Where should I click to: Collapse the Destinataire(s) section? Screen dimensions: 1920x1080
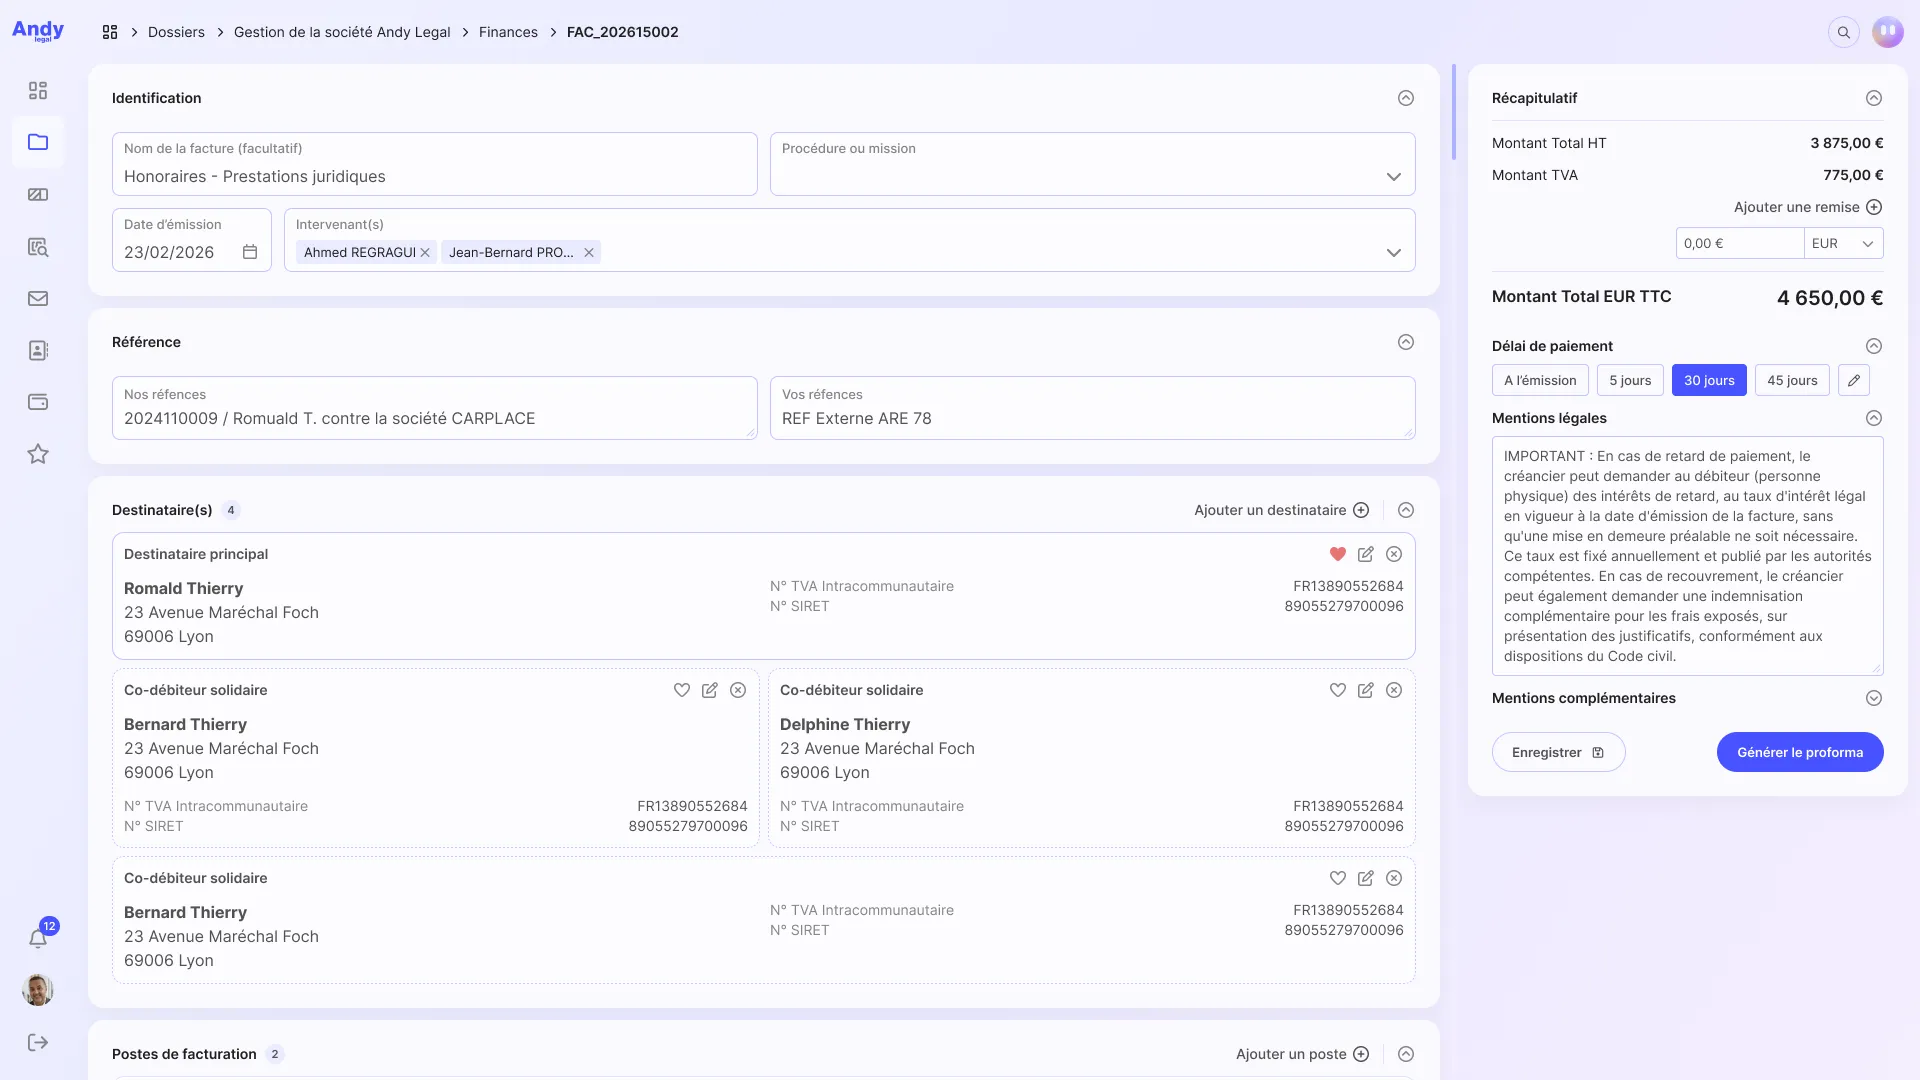(x=1406, y=510)
